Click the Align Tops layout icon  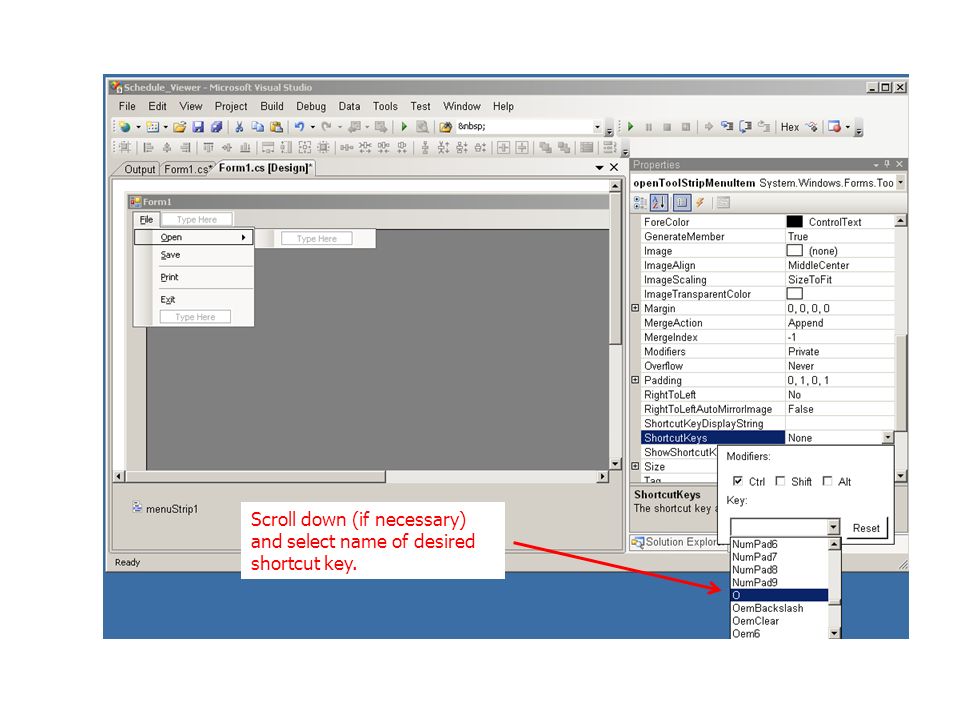tap(209, 148)
